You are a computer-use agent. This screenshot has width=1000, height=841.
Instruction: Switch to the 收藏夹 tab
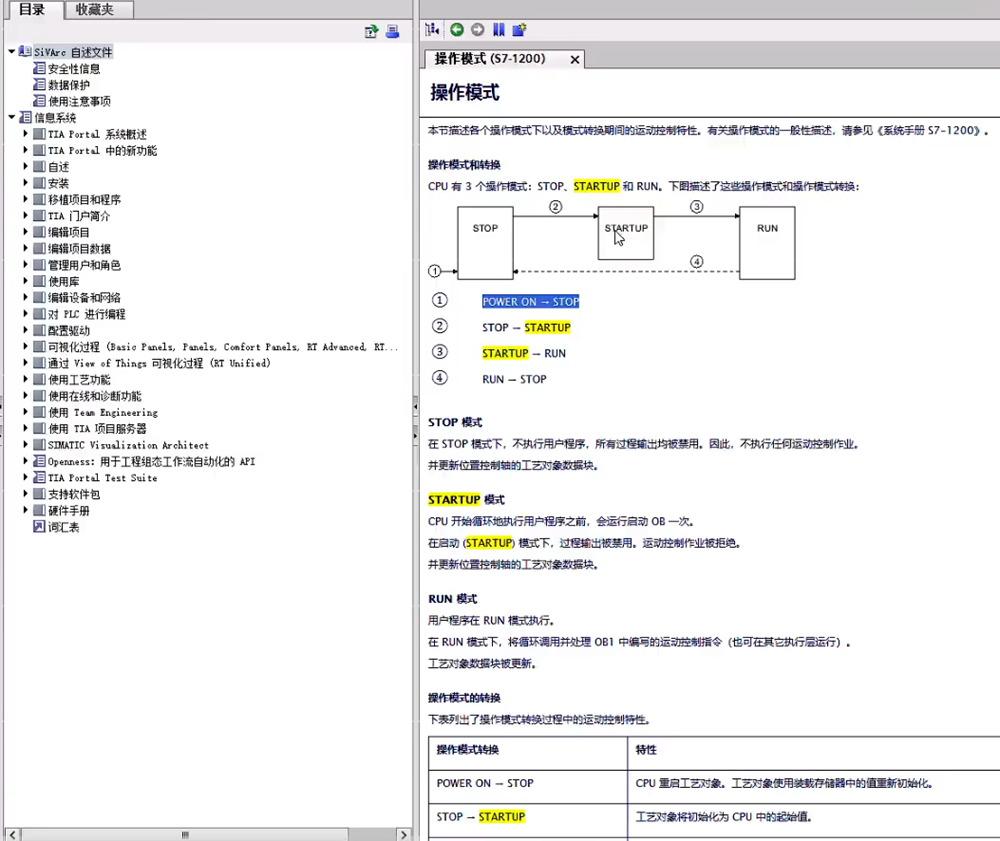[95, 9]
